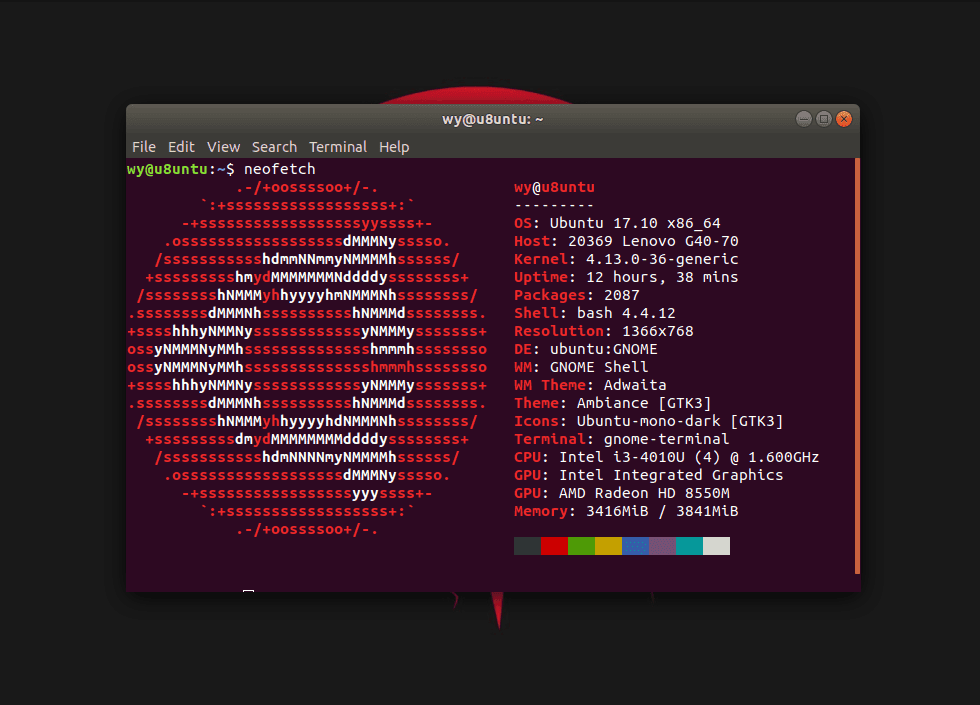The image size is (980, 705).
Task: Minimize the terminal window
Action: click(804, 119)
